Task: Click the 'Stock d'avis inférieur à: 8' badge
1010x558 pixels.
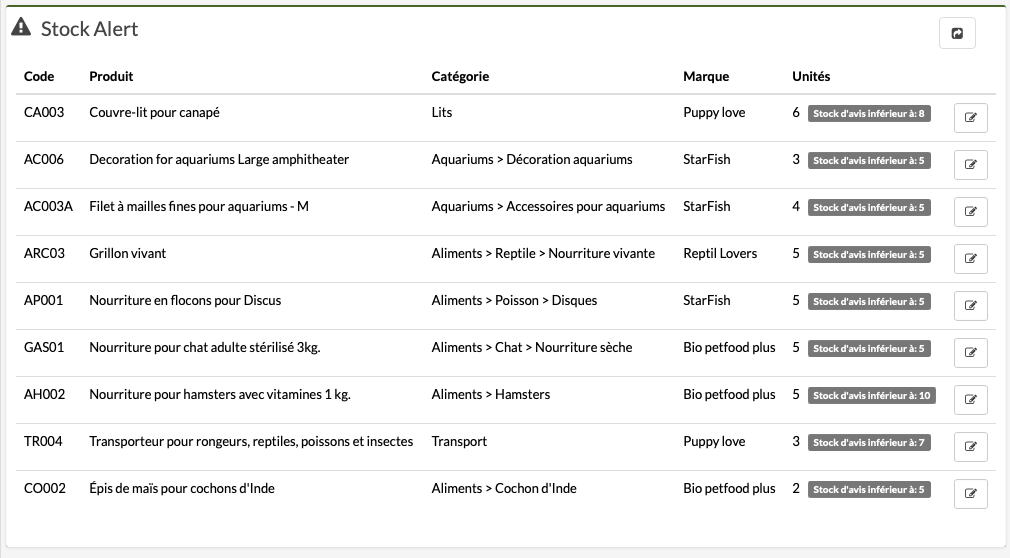Action: point(869,113)
